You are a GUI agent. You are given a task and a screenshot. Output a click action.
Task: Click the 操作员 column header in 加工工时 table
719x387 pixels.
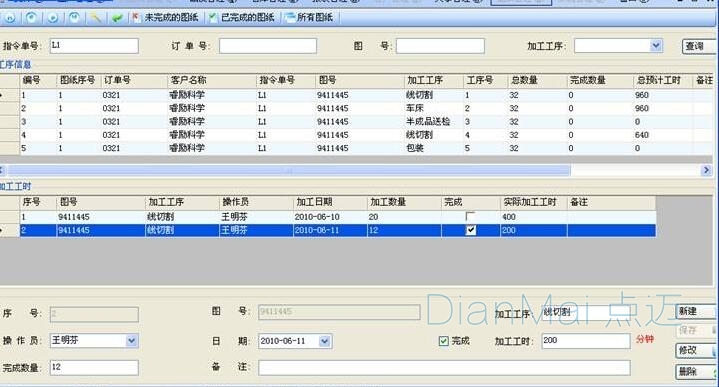(256, 202)
